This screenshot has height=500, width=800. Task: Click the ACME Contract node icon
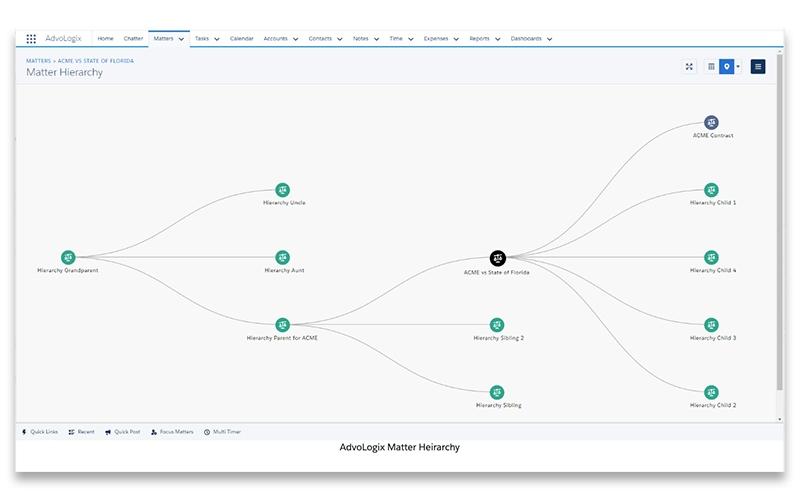click(711, 122)
